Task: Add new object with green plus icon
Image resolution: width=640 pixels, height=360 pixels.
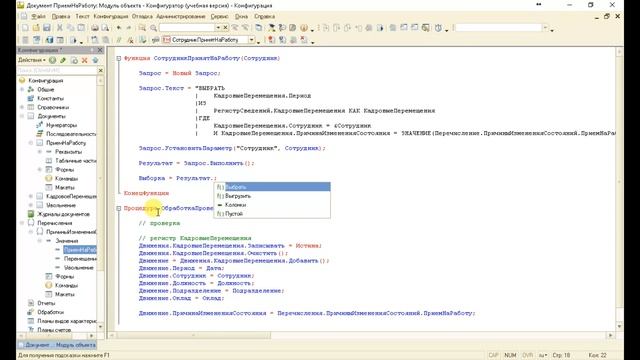Action: tap(53, 60)
